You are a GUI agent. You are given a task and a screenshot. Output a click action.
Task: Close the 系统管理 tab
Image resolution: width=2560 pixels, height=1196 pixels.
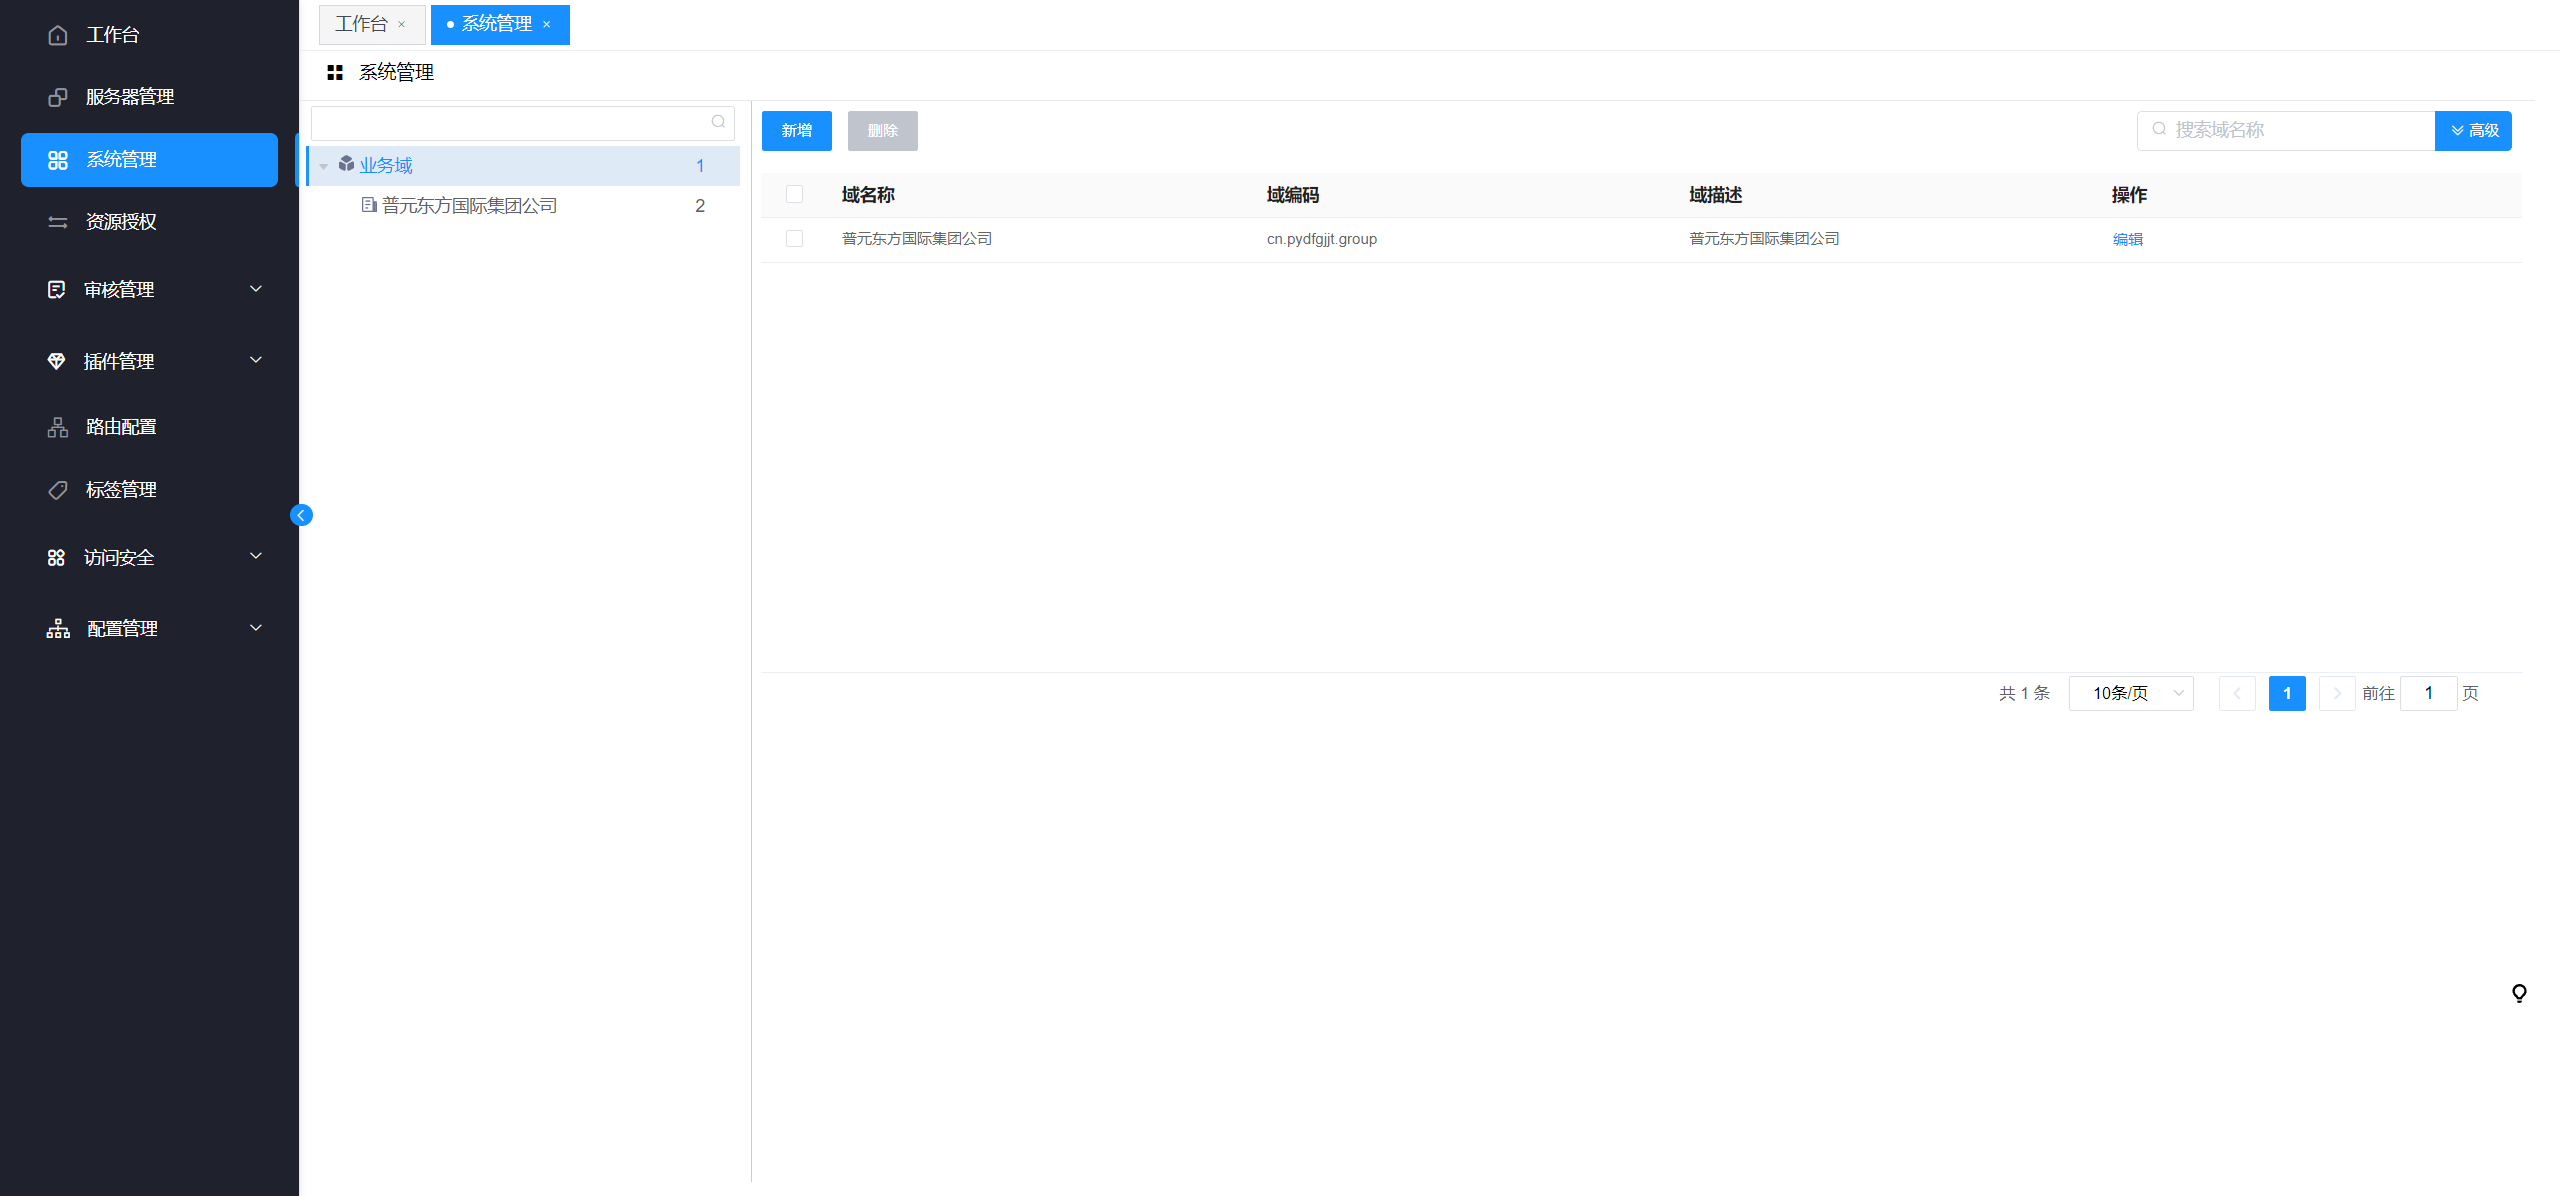[x=547, y=24]
